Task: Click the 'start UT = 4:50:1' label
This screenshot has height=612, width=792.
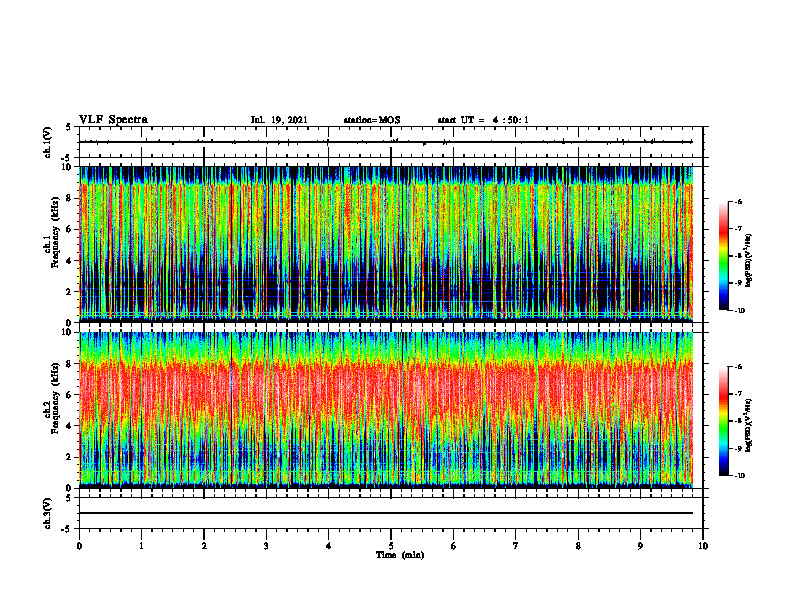Action: (x=483, y=120)
